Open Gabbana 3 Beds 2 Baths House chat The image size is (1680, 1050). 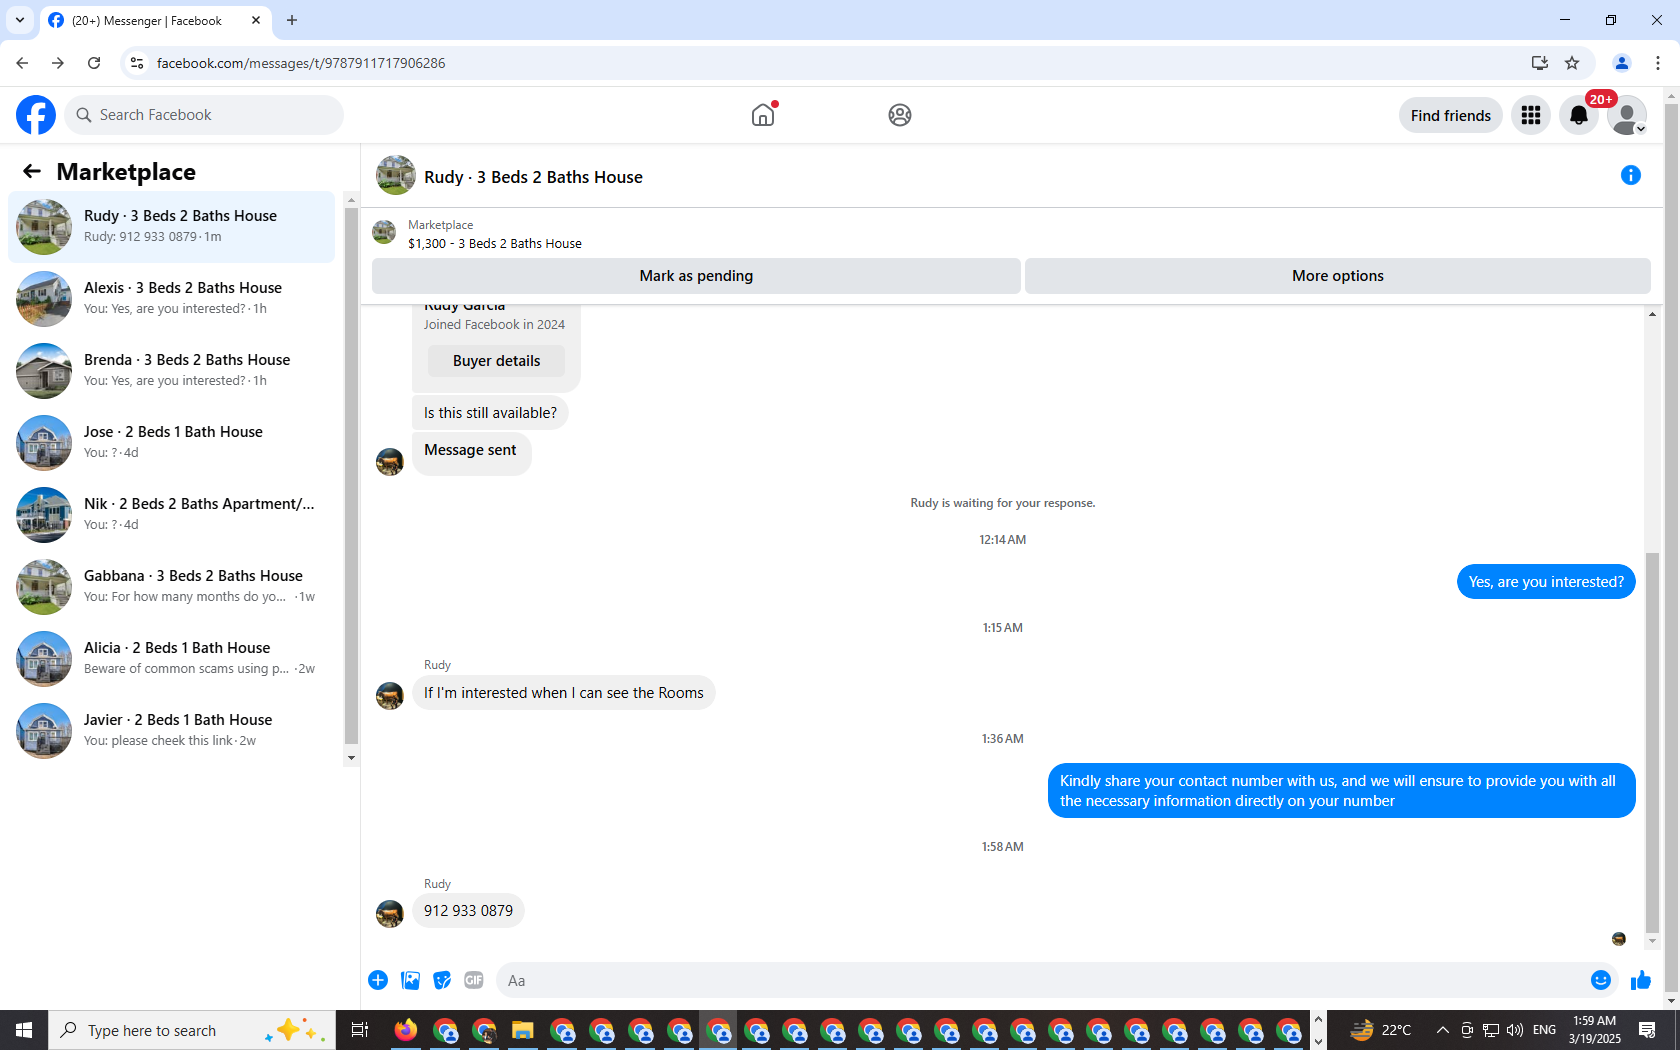pos(172,587)
